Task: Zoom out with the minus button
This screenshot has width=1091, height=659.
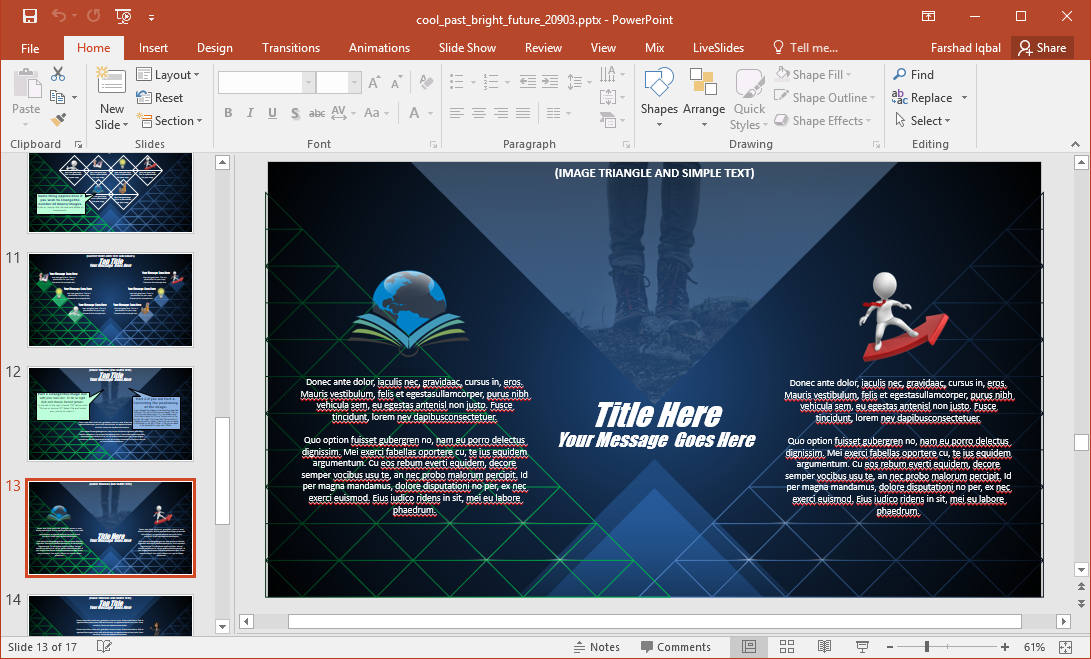Action: pyautogui.click(x=890, y=646)
